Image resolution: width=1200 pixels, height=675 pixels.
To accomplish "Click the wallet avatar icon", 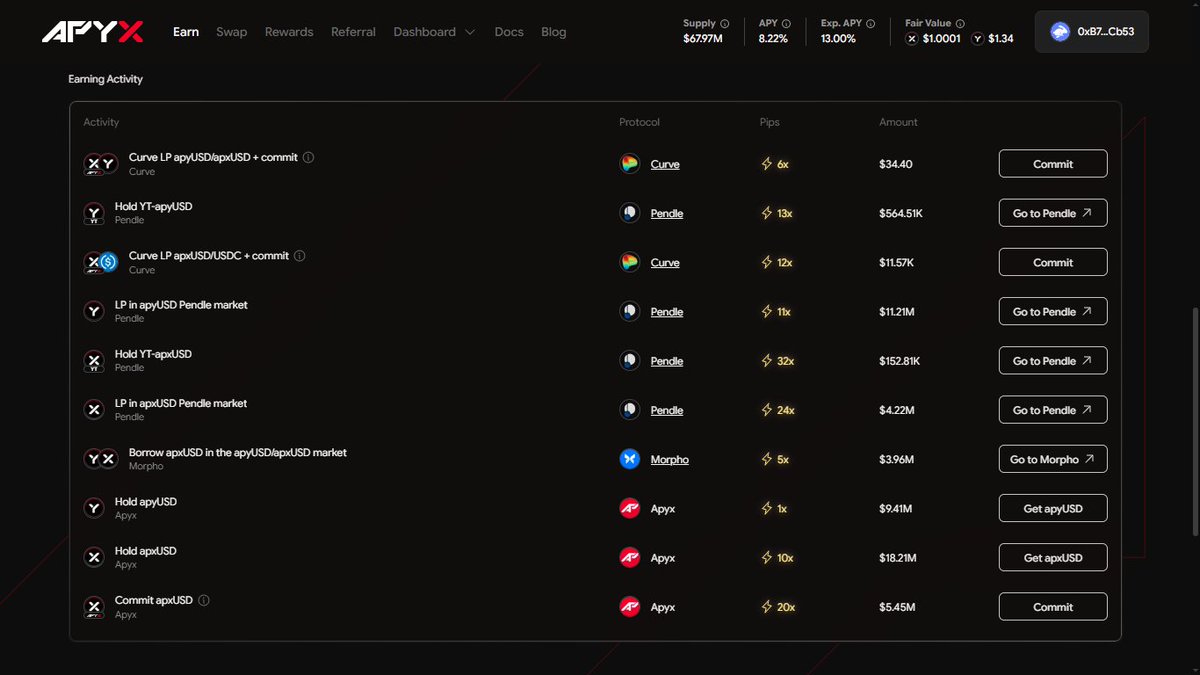I will 1060,32.
